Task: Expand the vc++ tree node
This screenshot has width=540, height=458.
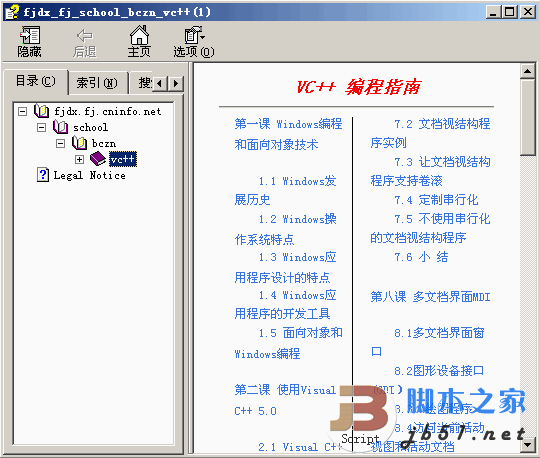Action: (x=79, y=159)
